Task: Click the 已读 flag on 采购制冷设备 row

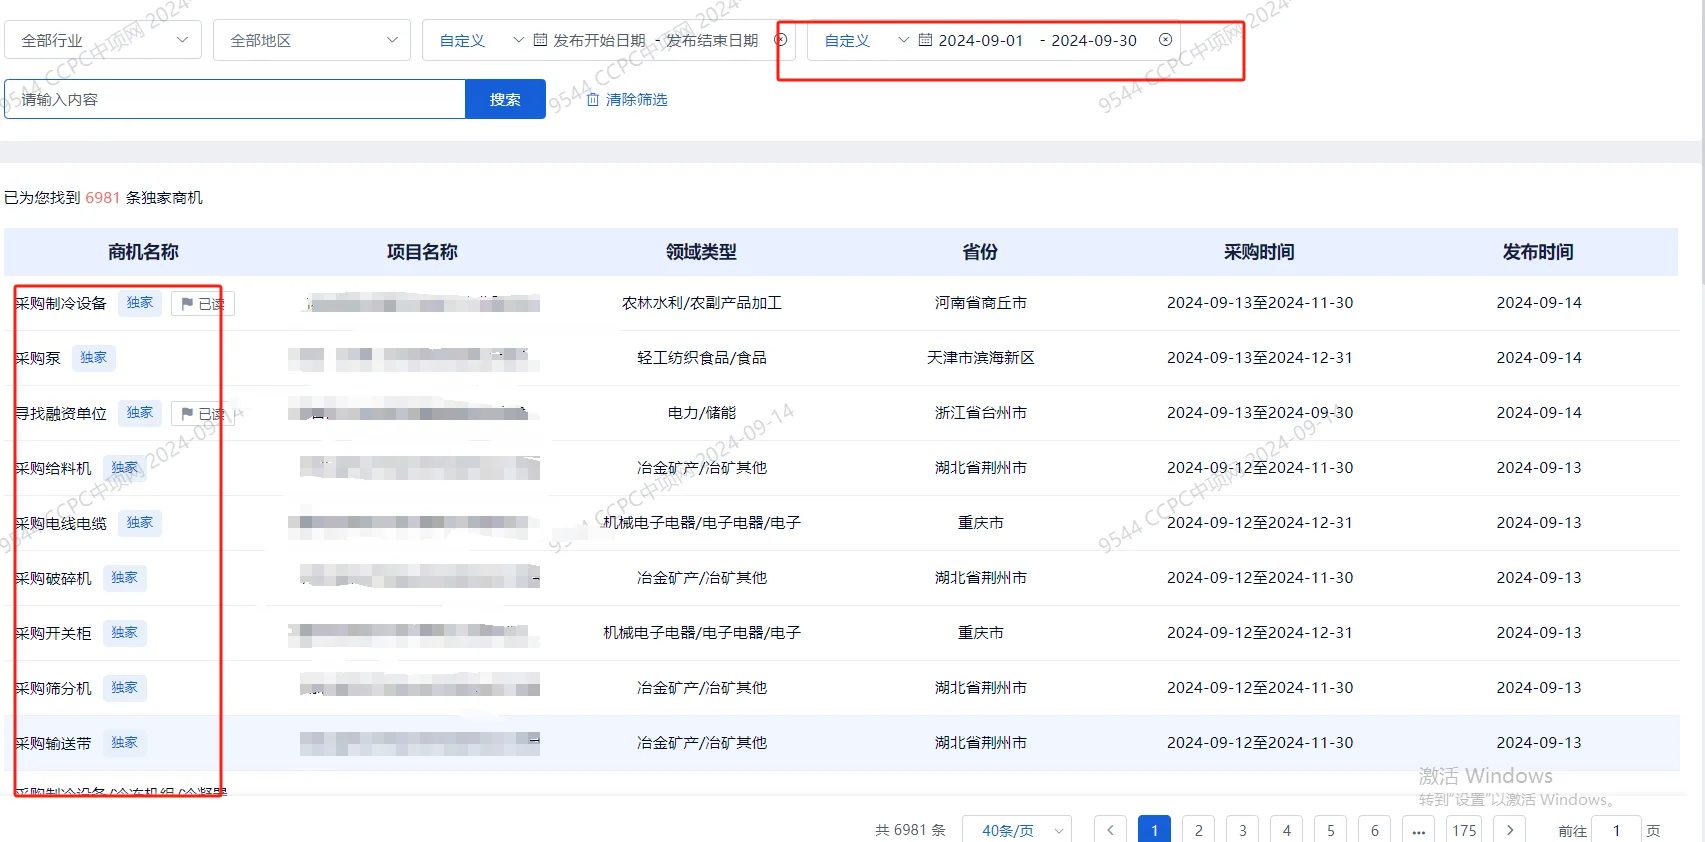Action: point(203,304)
